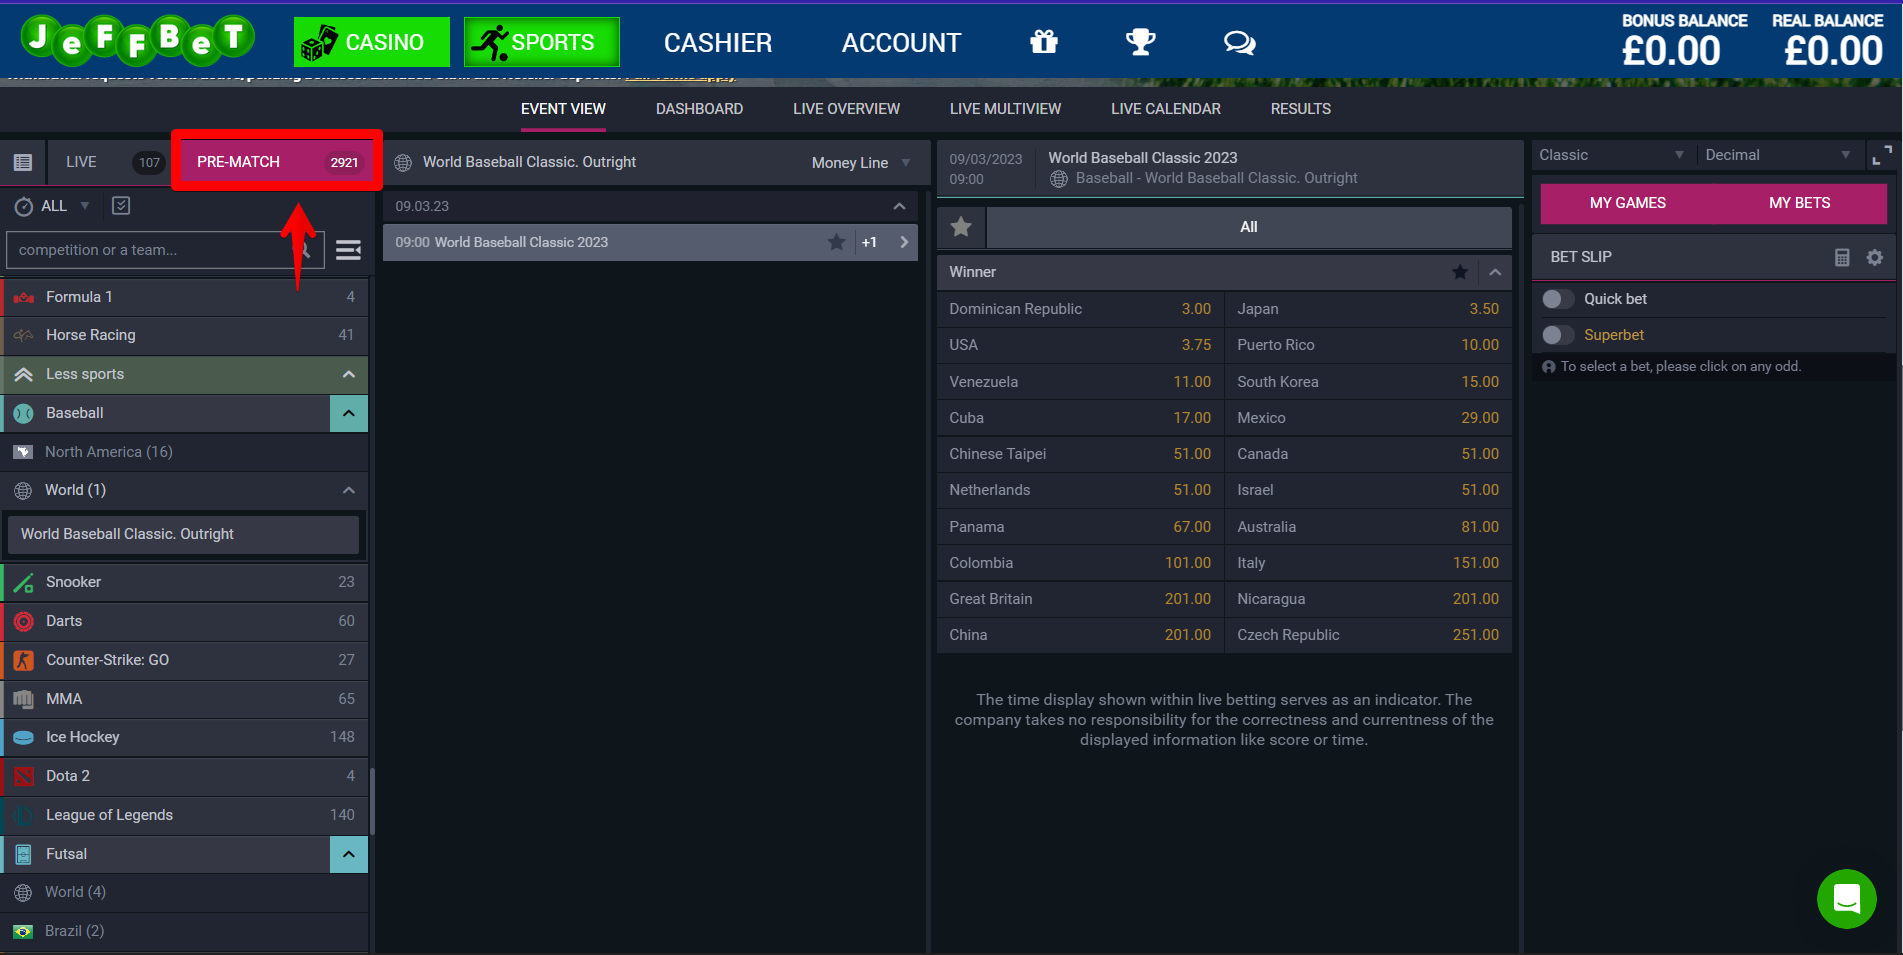Star the Winner market

1460,272
